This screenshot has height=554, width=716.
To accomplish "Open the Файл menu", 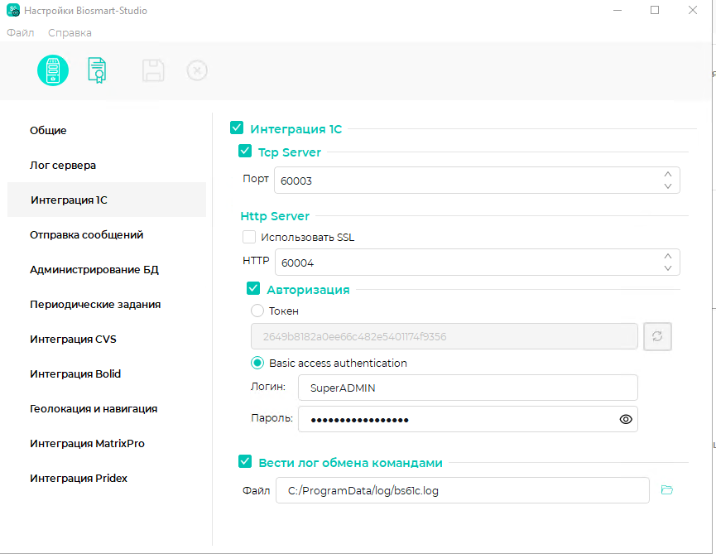I will tap(20, 32).
